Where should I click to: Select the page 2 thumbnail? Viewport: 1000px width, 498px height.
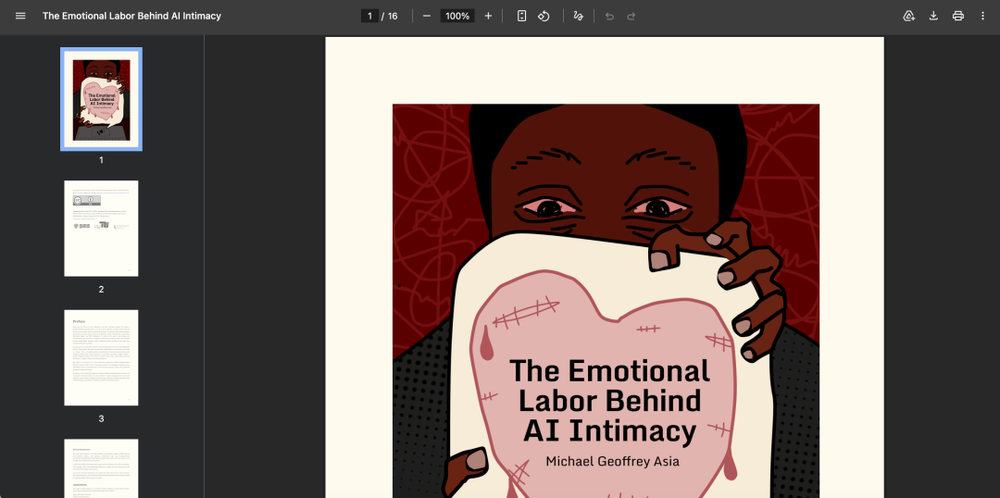tap(101, 228)
